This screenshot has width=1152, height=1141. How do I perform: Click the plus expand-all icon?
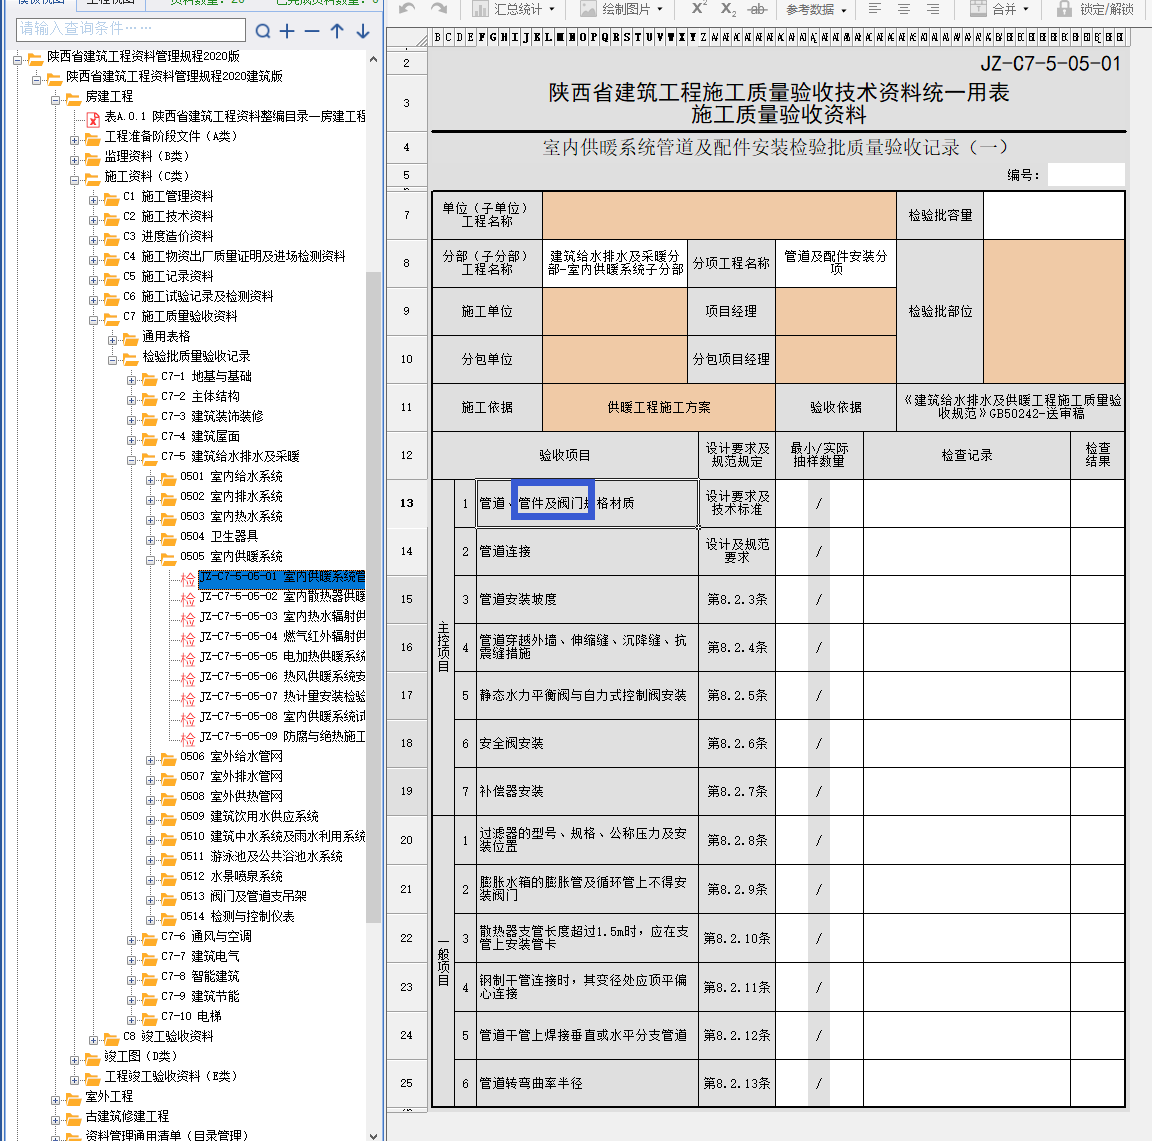coord(287,31)
